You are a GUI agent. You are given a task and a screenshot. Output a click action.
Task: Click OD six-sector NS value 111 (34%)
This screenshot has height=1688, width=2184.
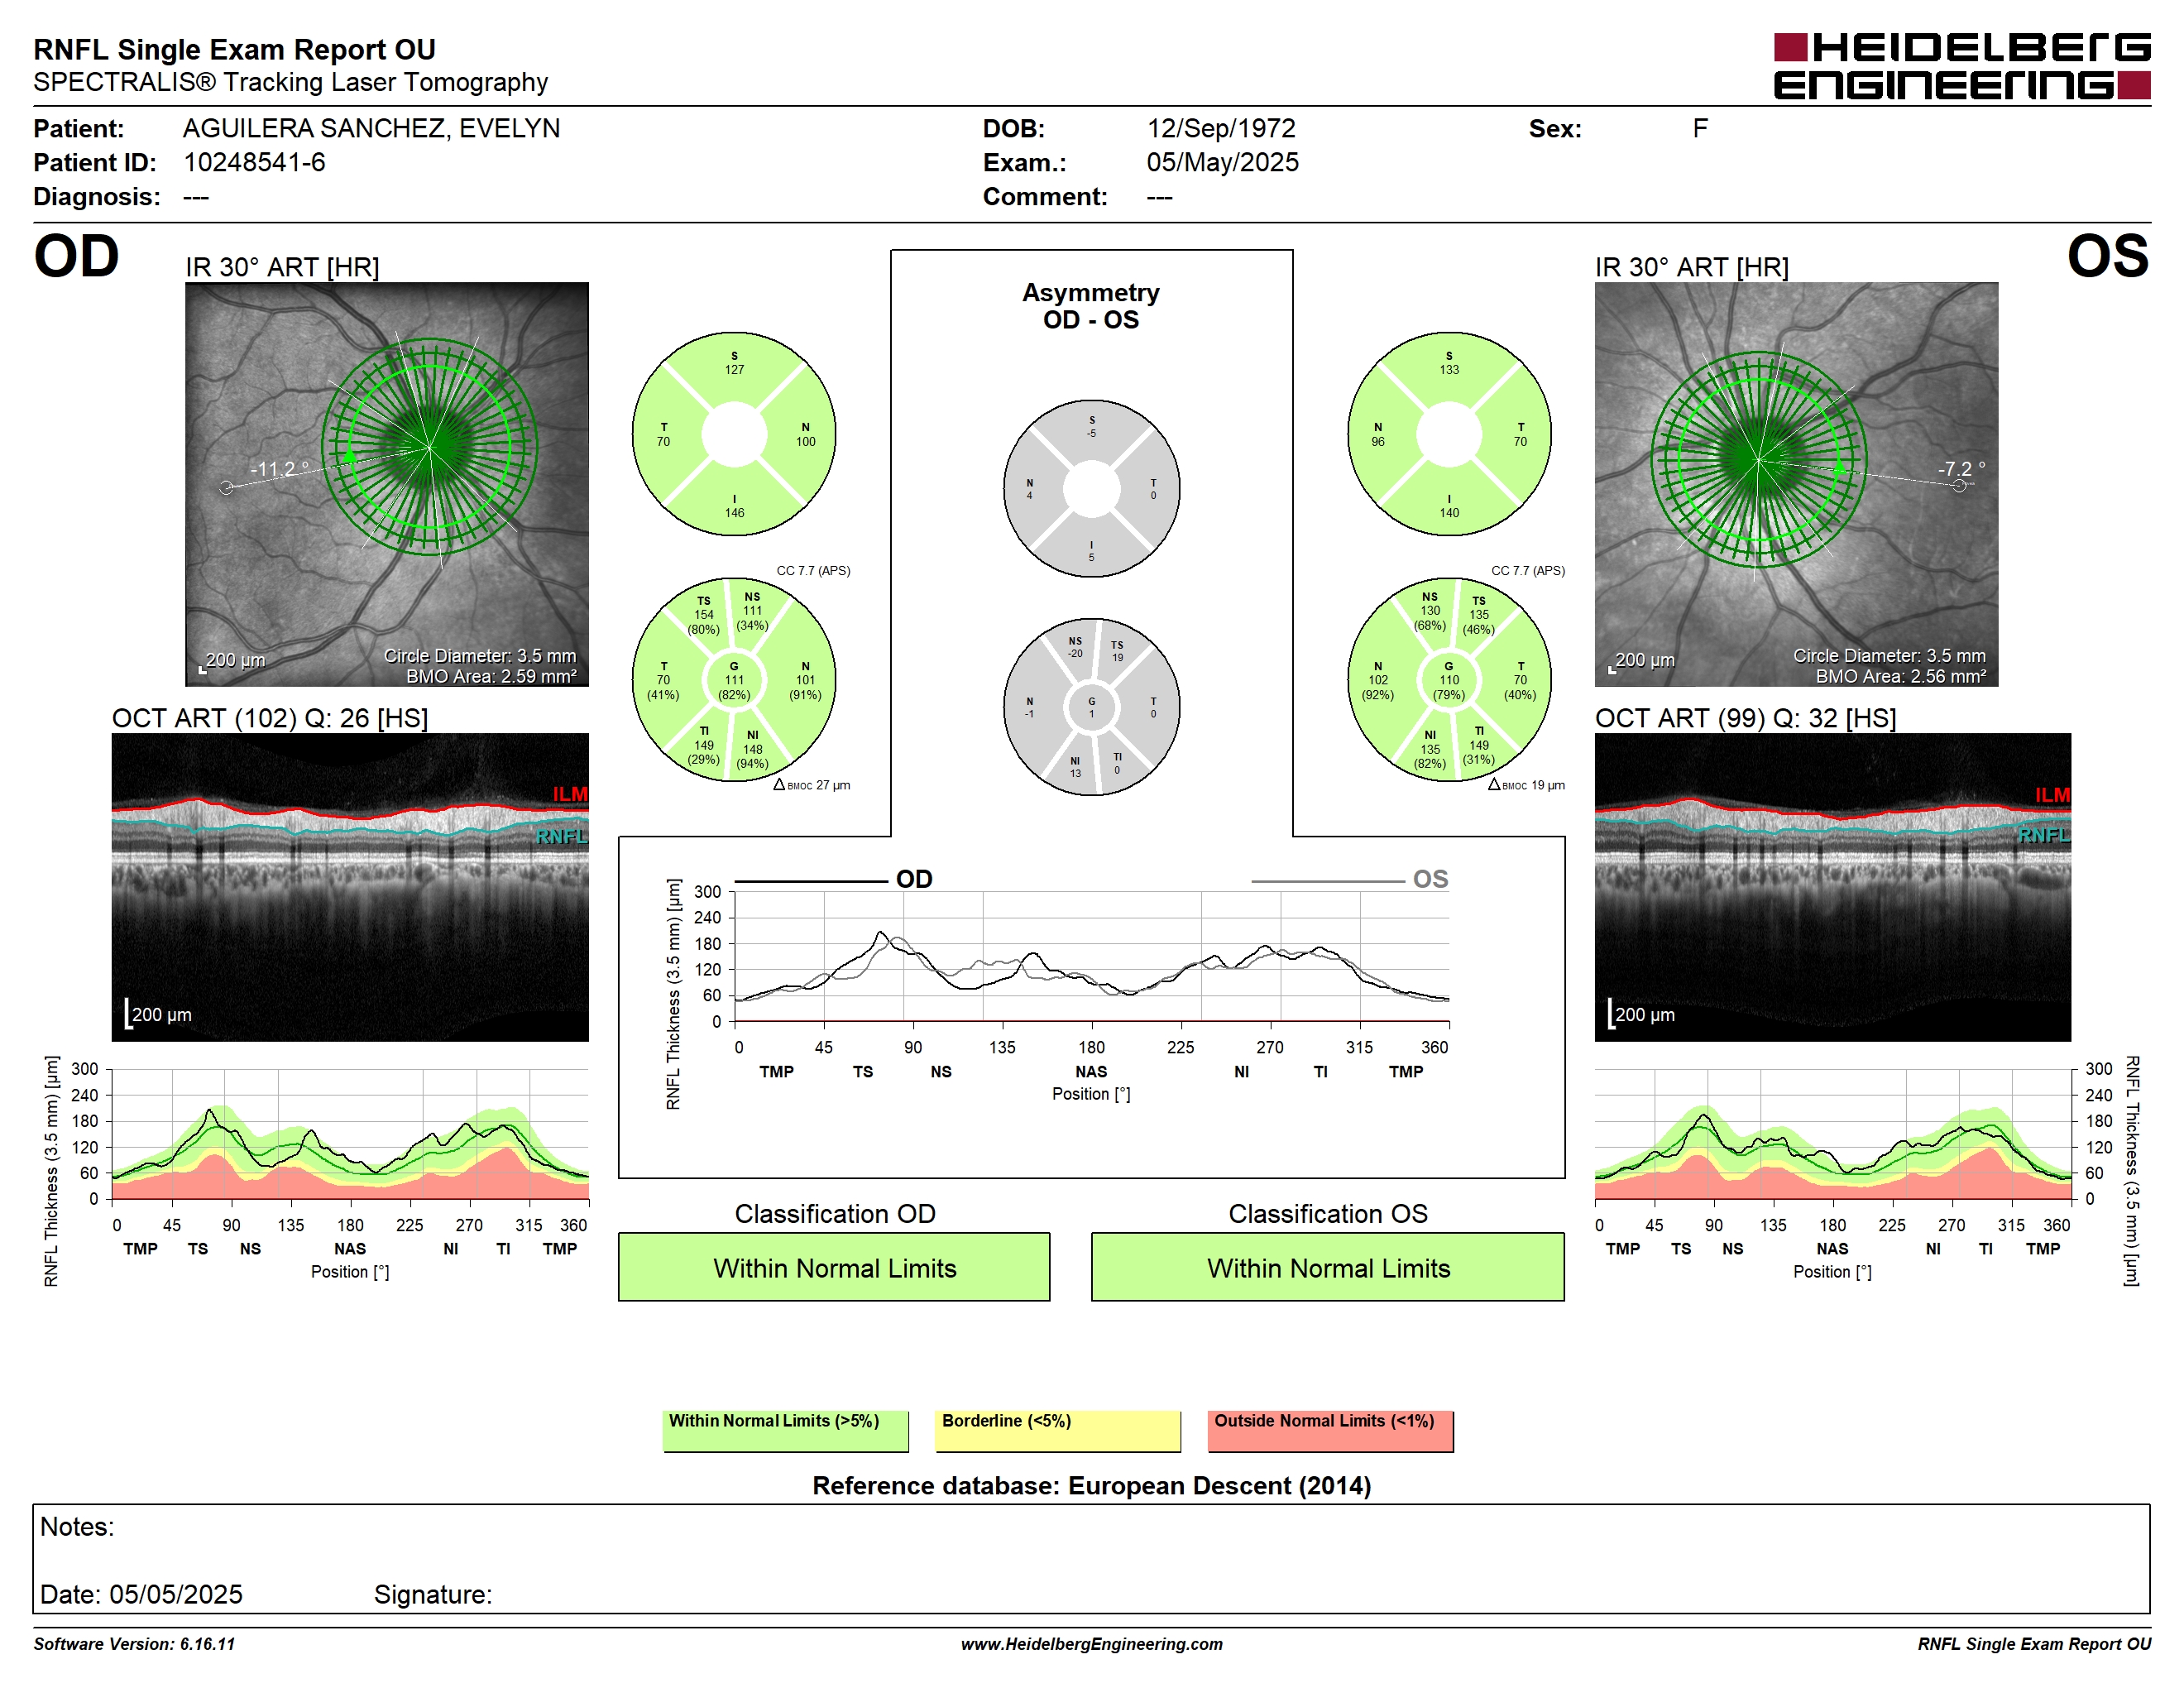click(752, 618)
